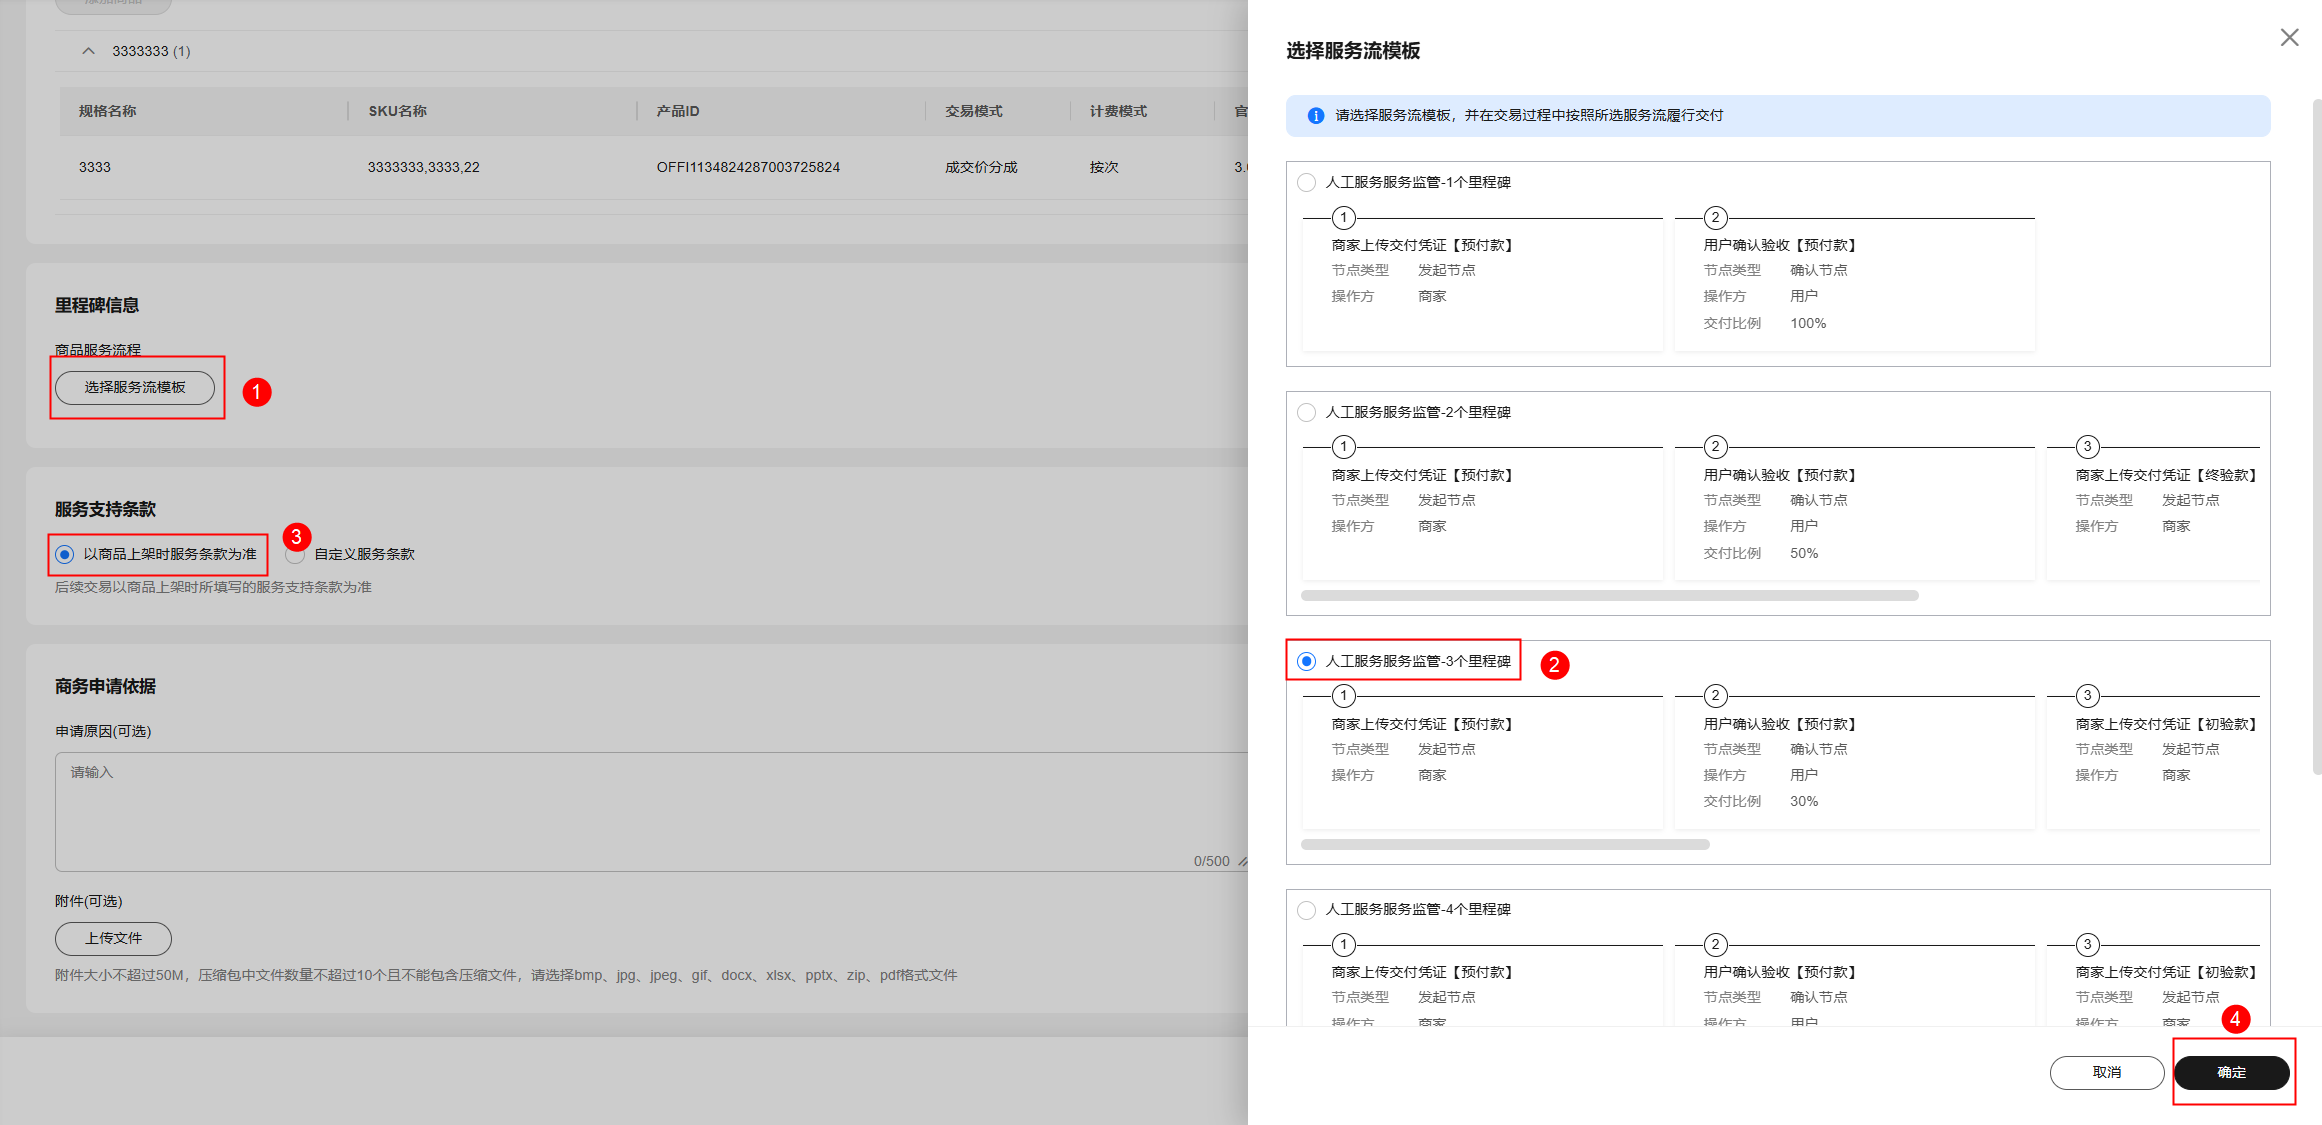Click step 3 circle in 2个里程碑 template
The height and width of the screenshot is (1125, 2322).
[2087, 447]
